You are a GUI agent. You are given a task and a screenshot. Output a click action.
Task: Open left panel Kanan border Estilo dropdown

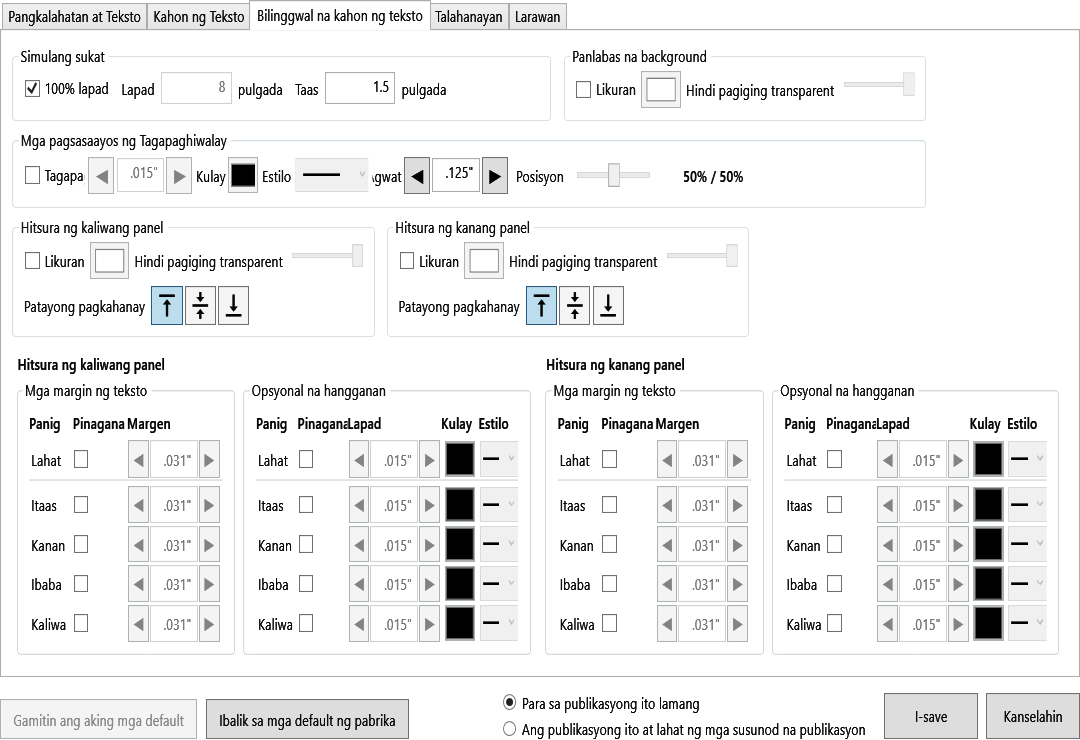[499, 545]
